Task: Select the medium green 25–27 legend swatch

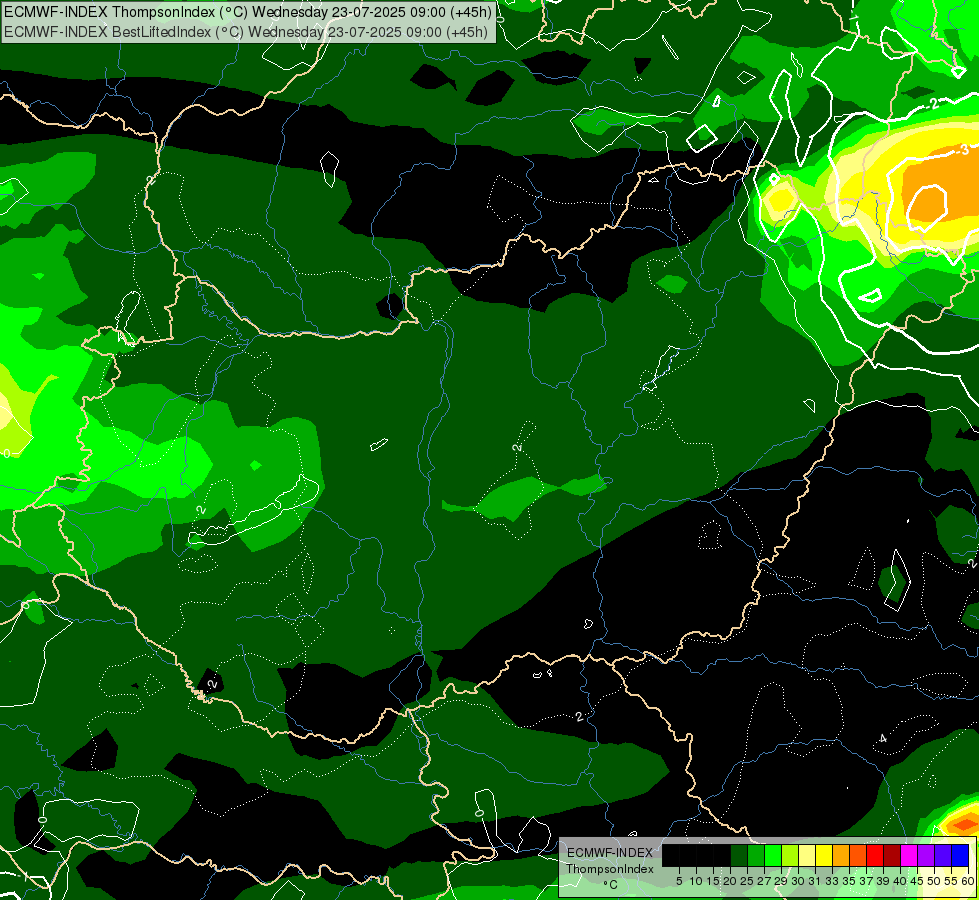Action: click(756, 855)
